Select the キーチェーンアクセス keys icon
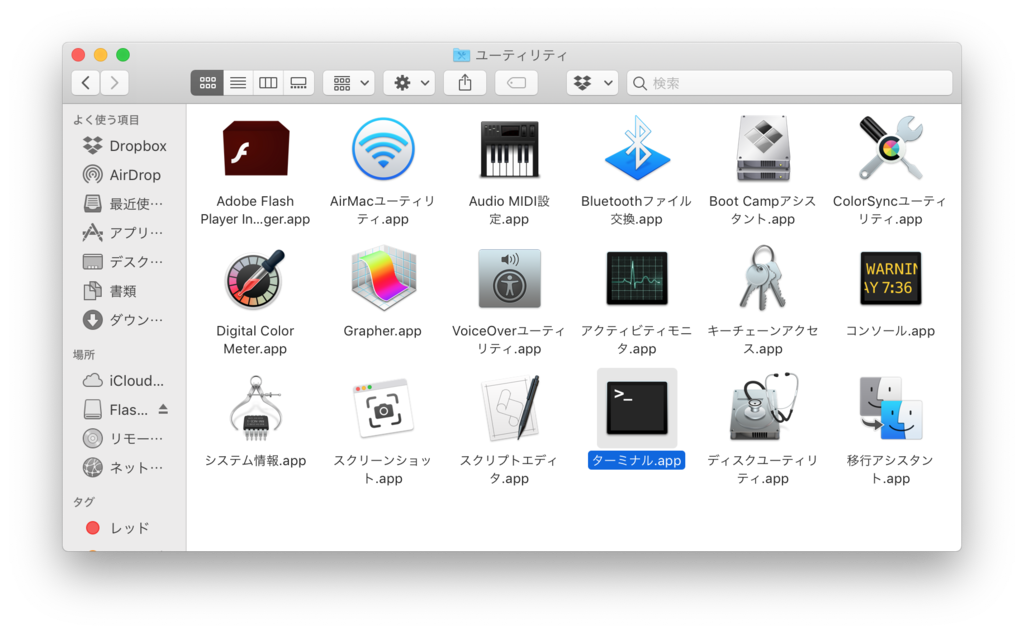The width and height of the screenshot is (1024, 634). coord(763,277)
